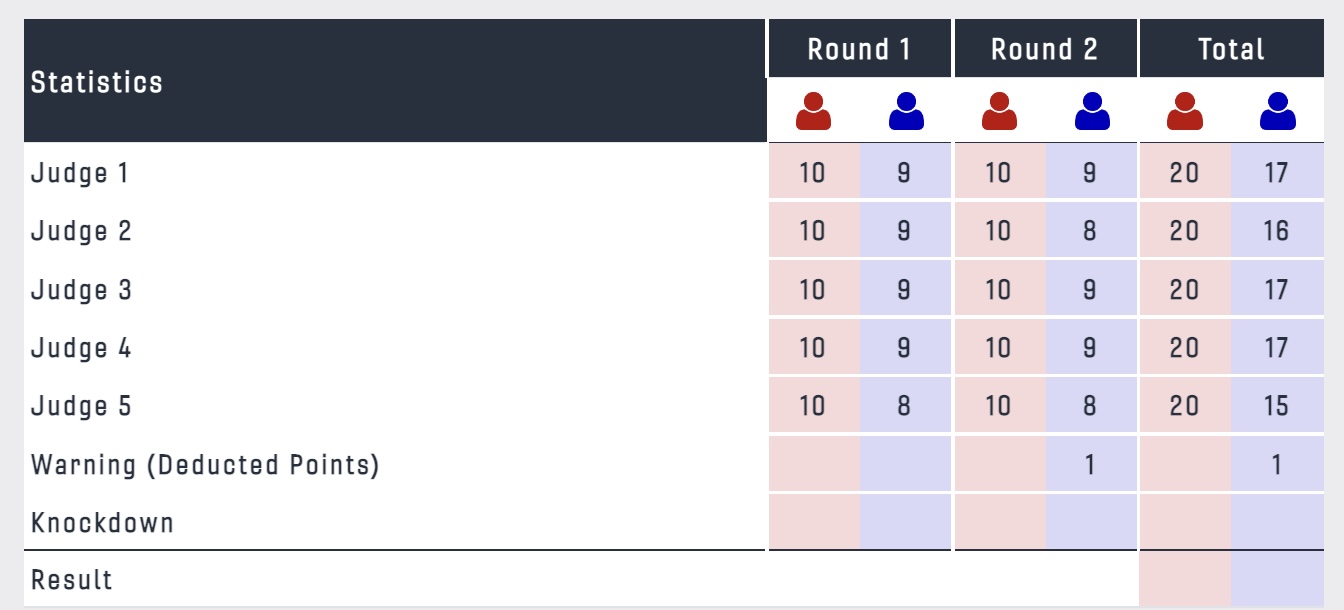Click the Knockdown row label
This screenshot has height=610, width=1344.
[102, 523]
